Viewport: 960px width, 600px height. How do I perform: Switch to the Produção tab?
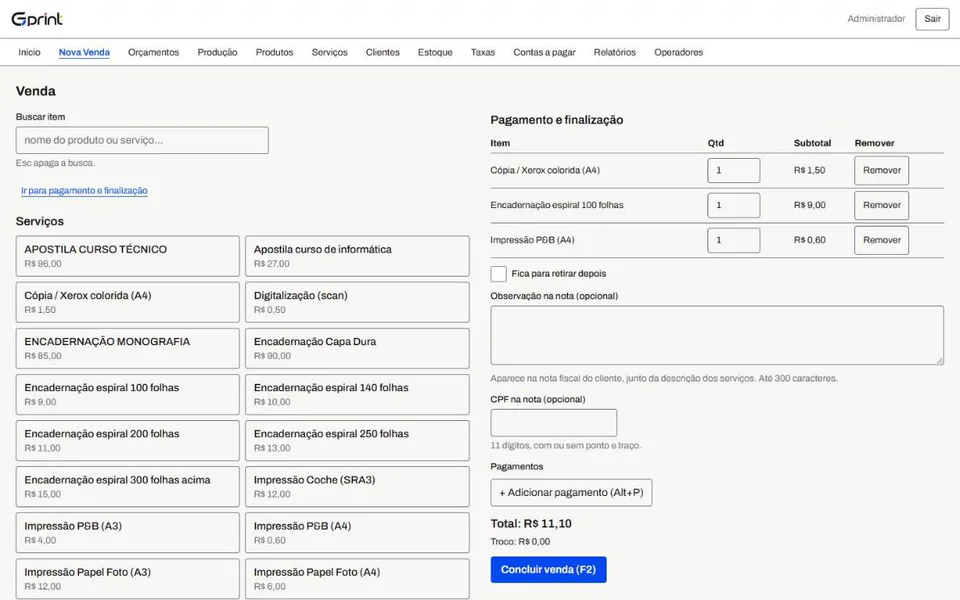point(217,53)
